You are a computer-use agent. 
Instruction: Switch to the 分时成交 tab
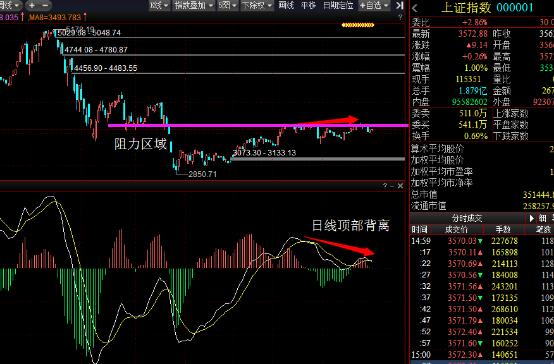[467, 218]
